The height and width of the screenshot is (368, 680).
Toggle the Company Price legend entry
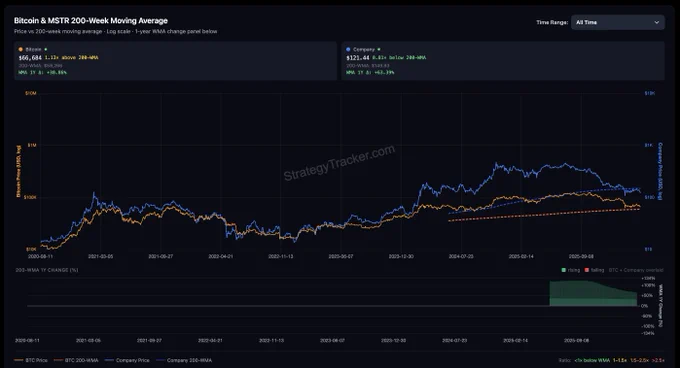[x=127, y=360]
